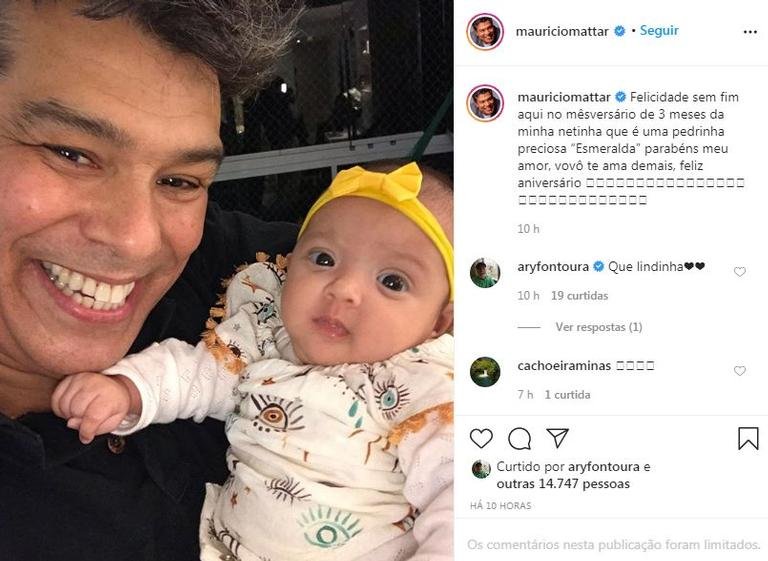Open the comment speech bubble icon
The height and width of the screenshot is (561, 768).
pyautogui.click(x=519, y=439)
